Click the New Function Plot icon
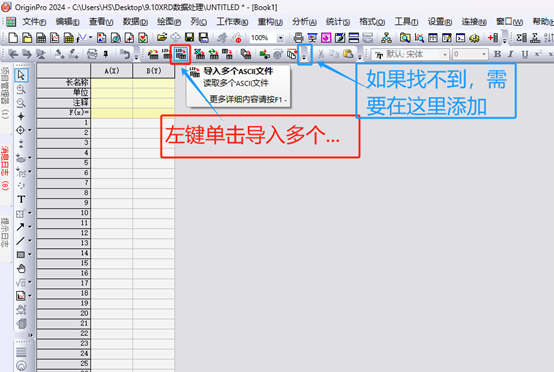 (x=82, y=37)
